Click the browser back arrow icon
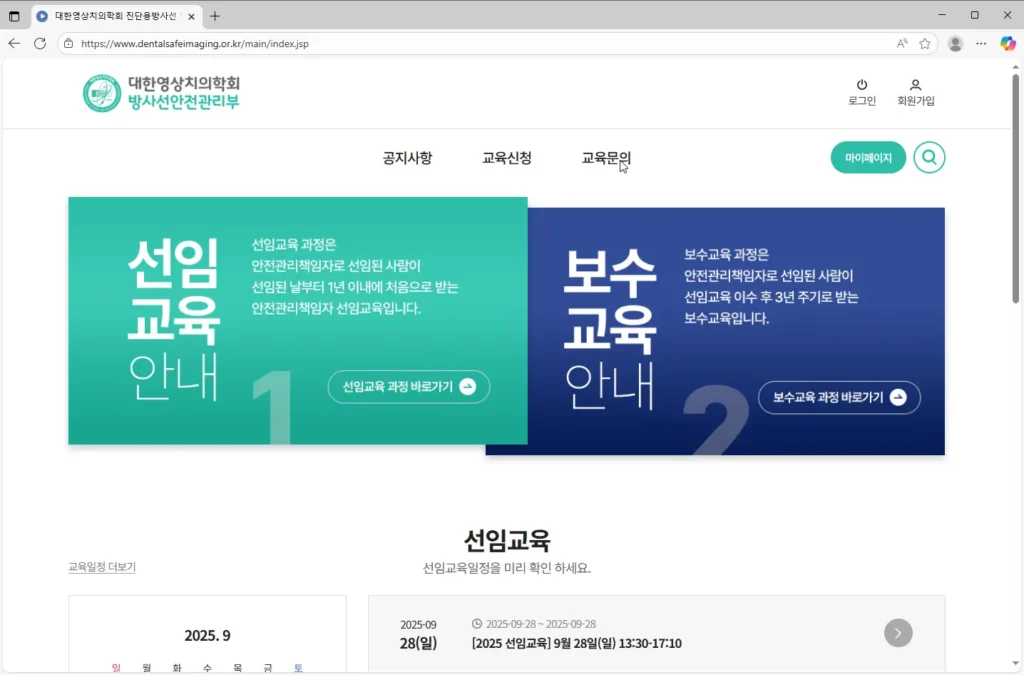 [13, 43]
